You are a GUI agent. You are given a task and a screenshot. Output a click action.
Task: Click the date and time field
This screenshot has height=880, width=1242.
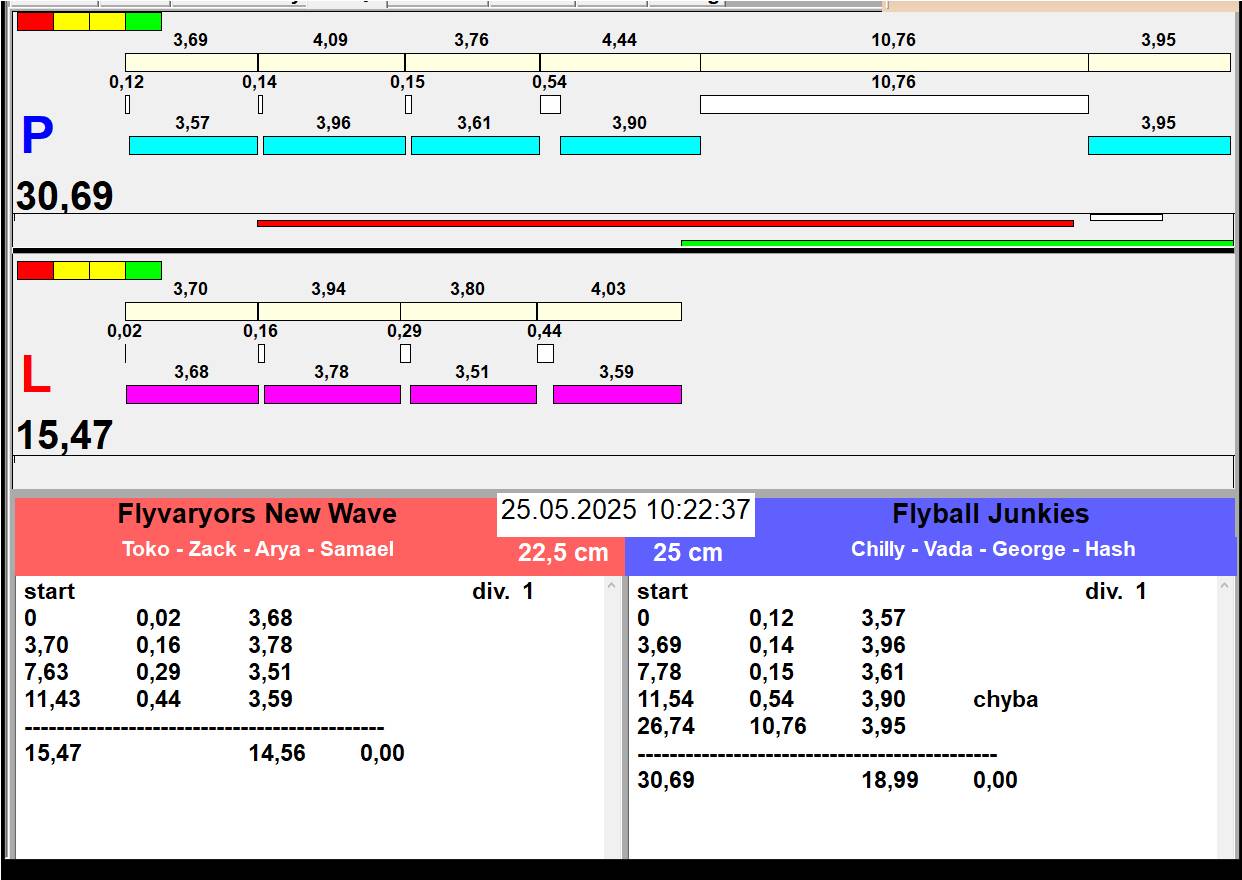[625, 510]
